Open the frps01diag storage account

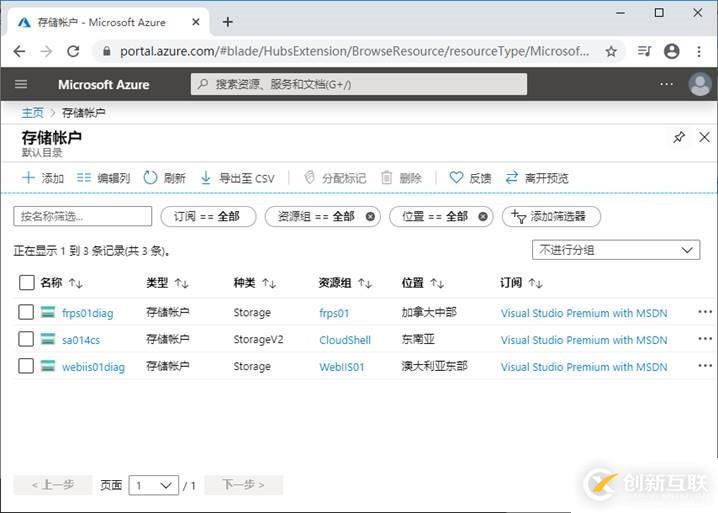tap(87, 313)
